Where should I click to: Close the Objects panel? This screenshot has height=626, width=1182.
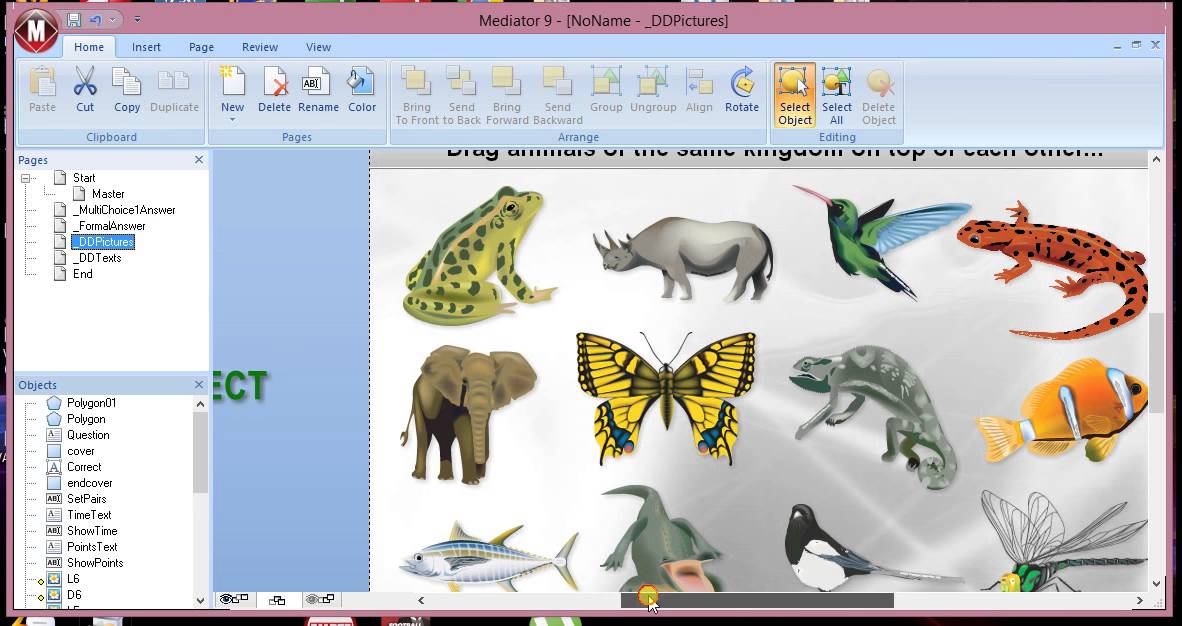199,385
